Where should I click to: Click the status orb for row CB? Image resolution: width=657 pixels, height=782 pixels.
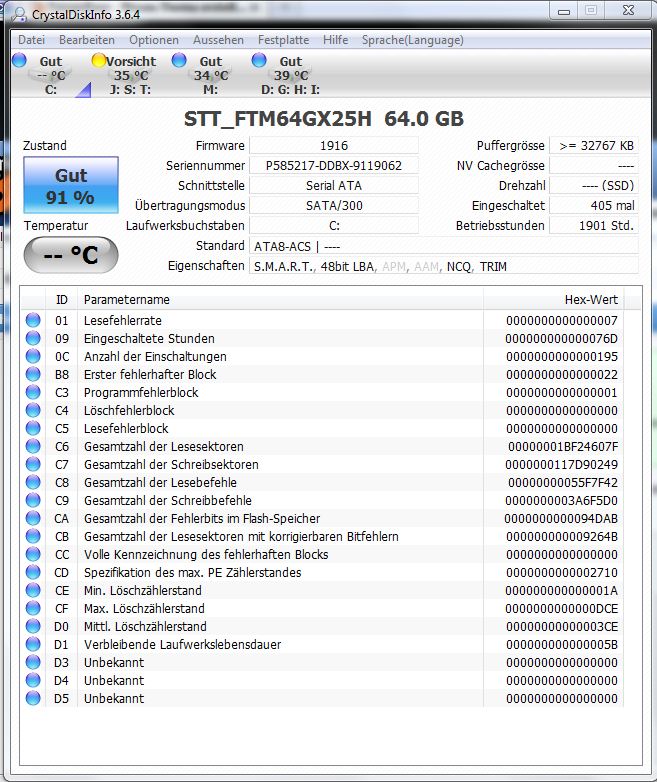pos(33,536)
